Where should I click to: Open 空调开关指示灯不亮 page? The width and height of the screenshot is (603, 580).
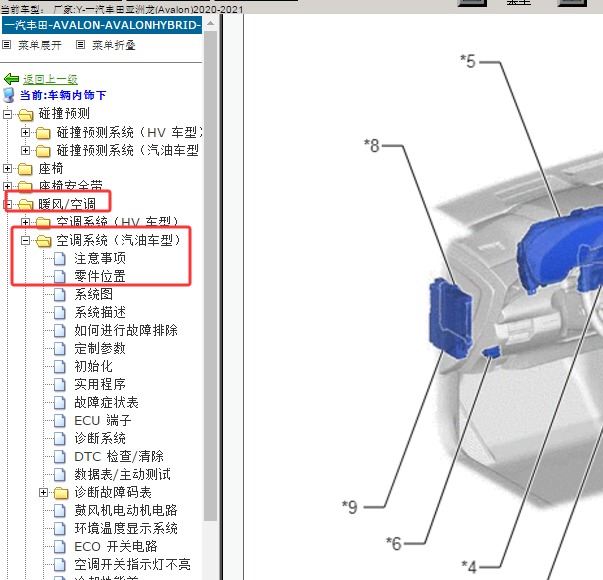tap(132, 565)
